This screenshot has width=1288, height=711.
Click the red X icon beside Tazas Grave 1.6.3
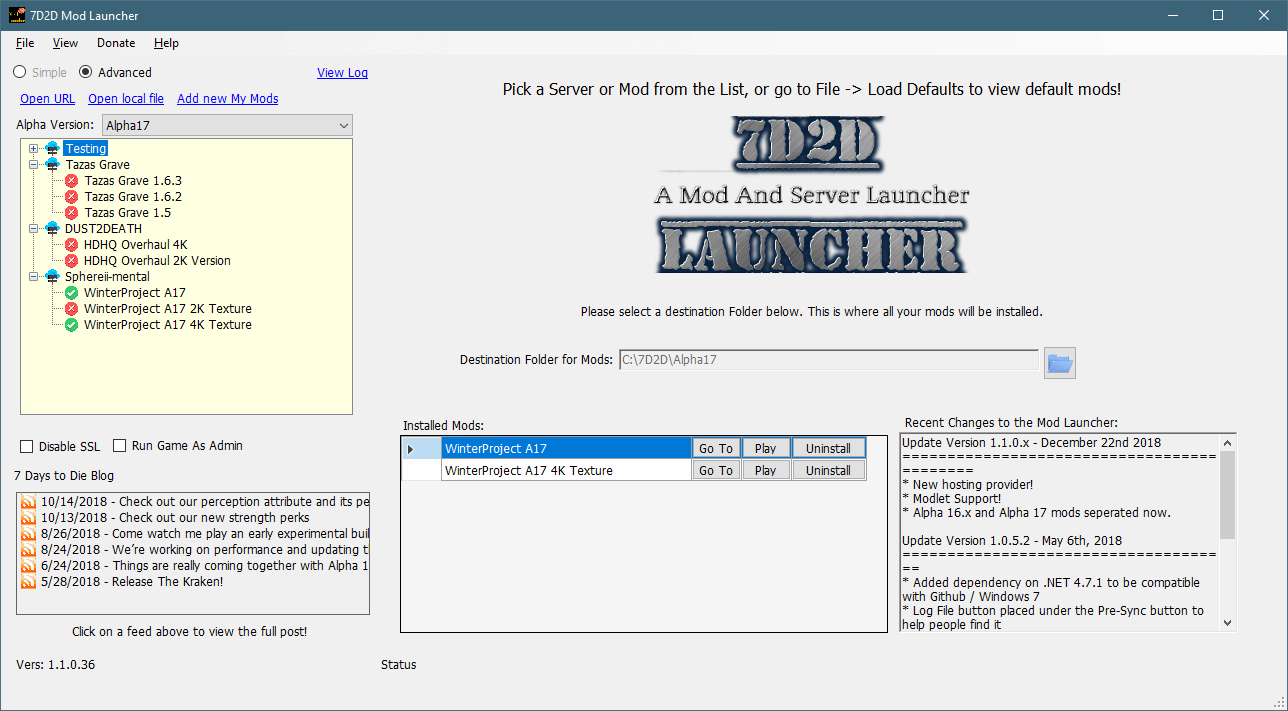[x=72, y=181]
